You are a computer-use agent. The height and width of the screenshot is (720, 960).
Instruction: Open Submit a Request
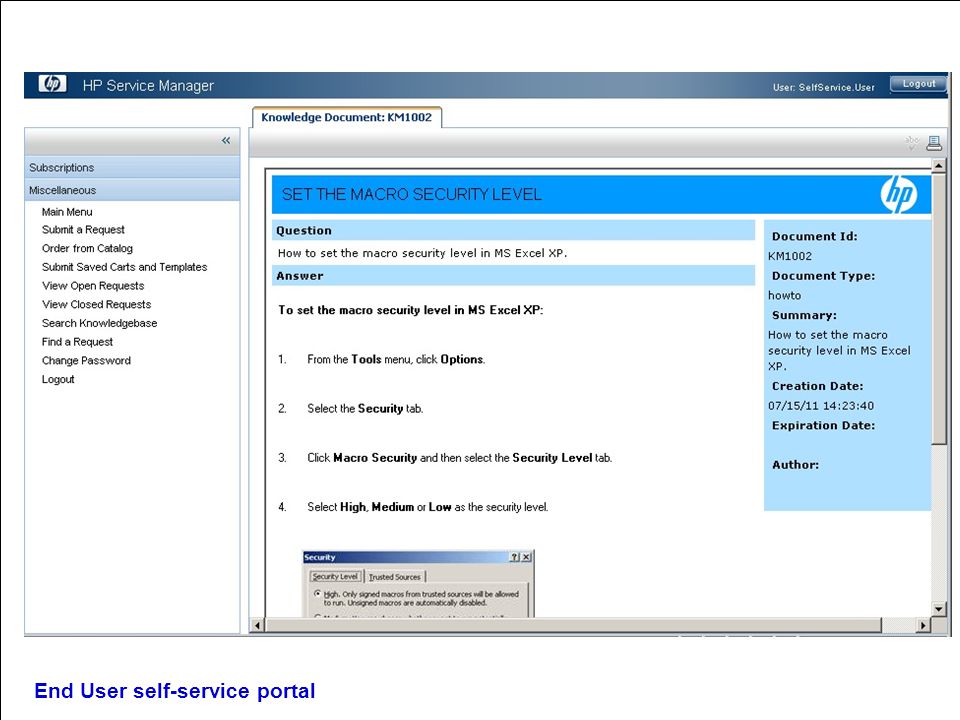click(x=83, y=230)
